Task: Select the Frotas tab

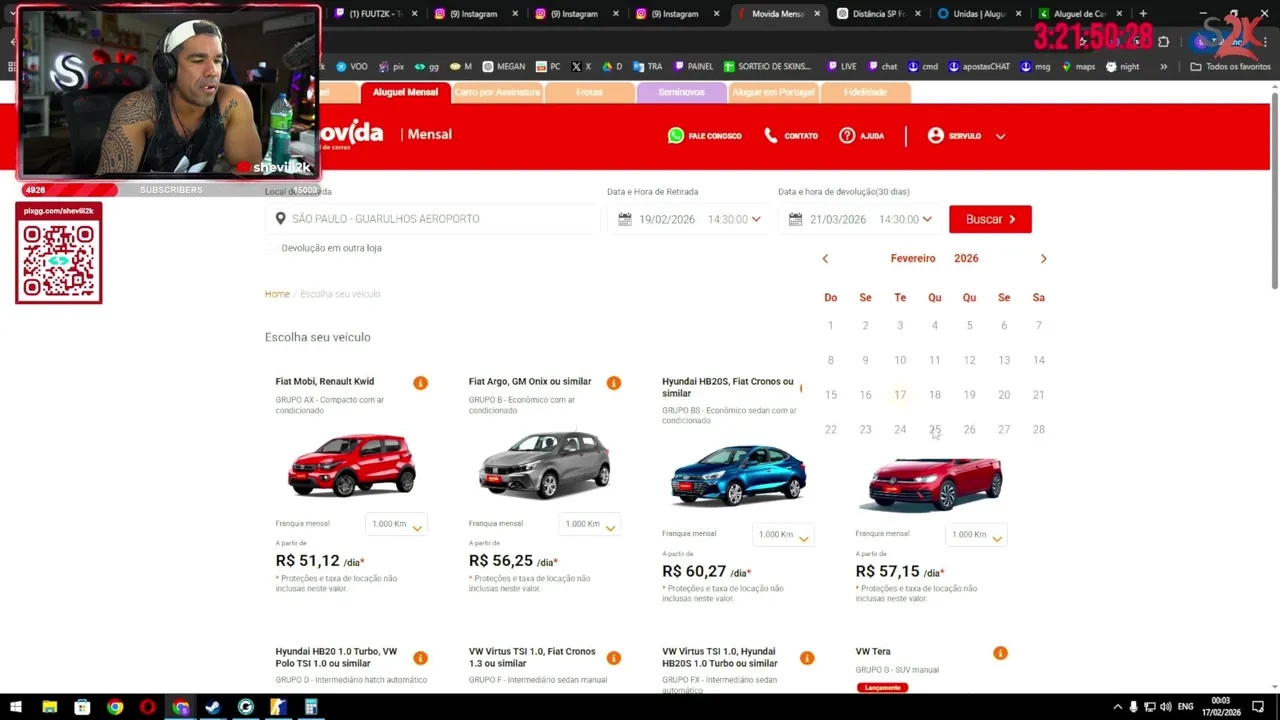Action: [589, 92]
